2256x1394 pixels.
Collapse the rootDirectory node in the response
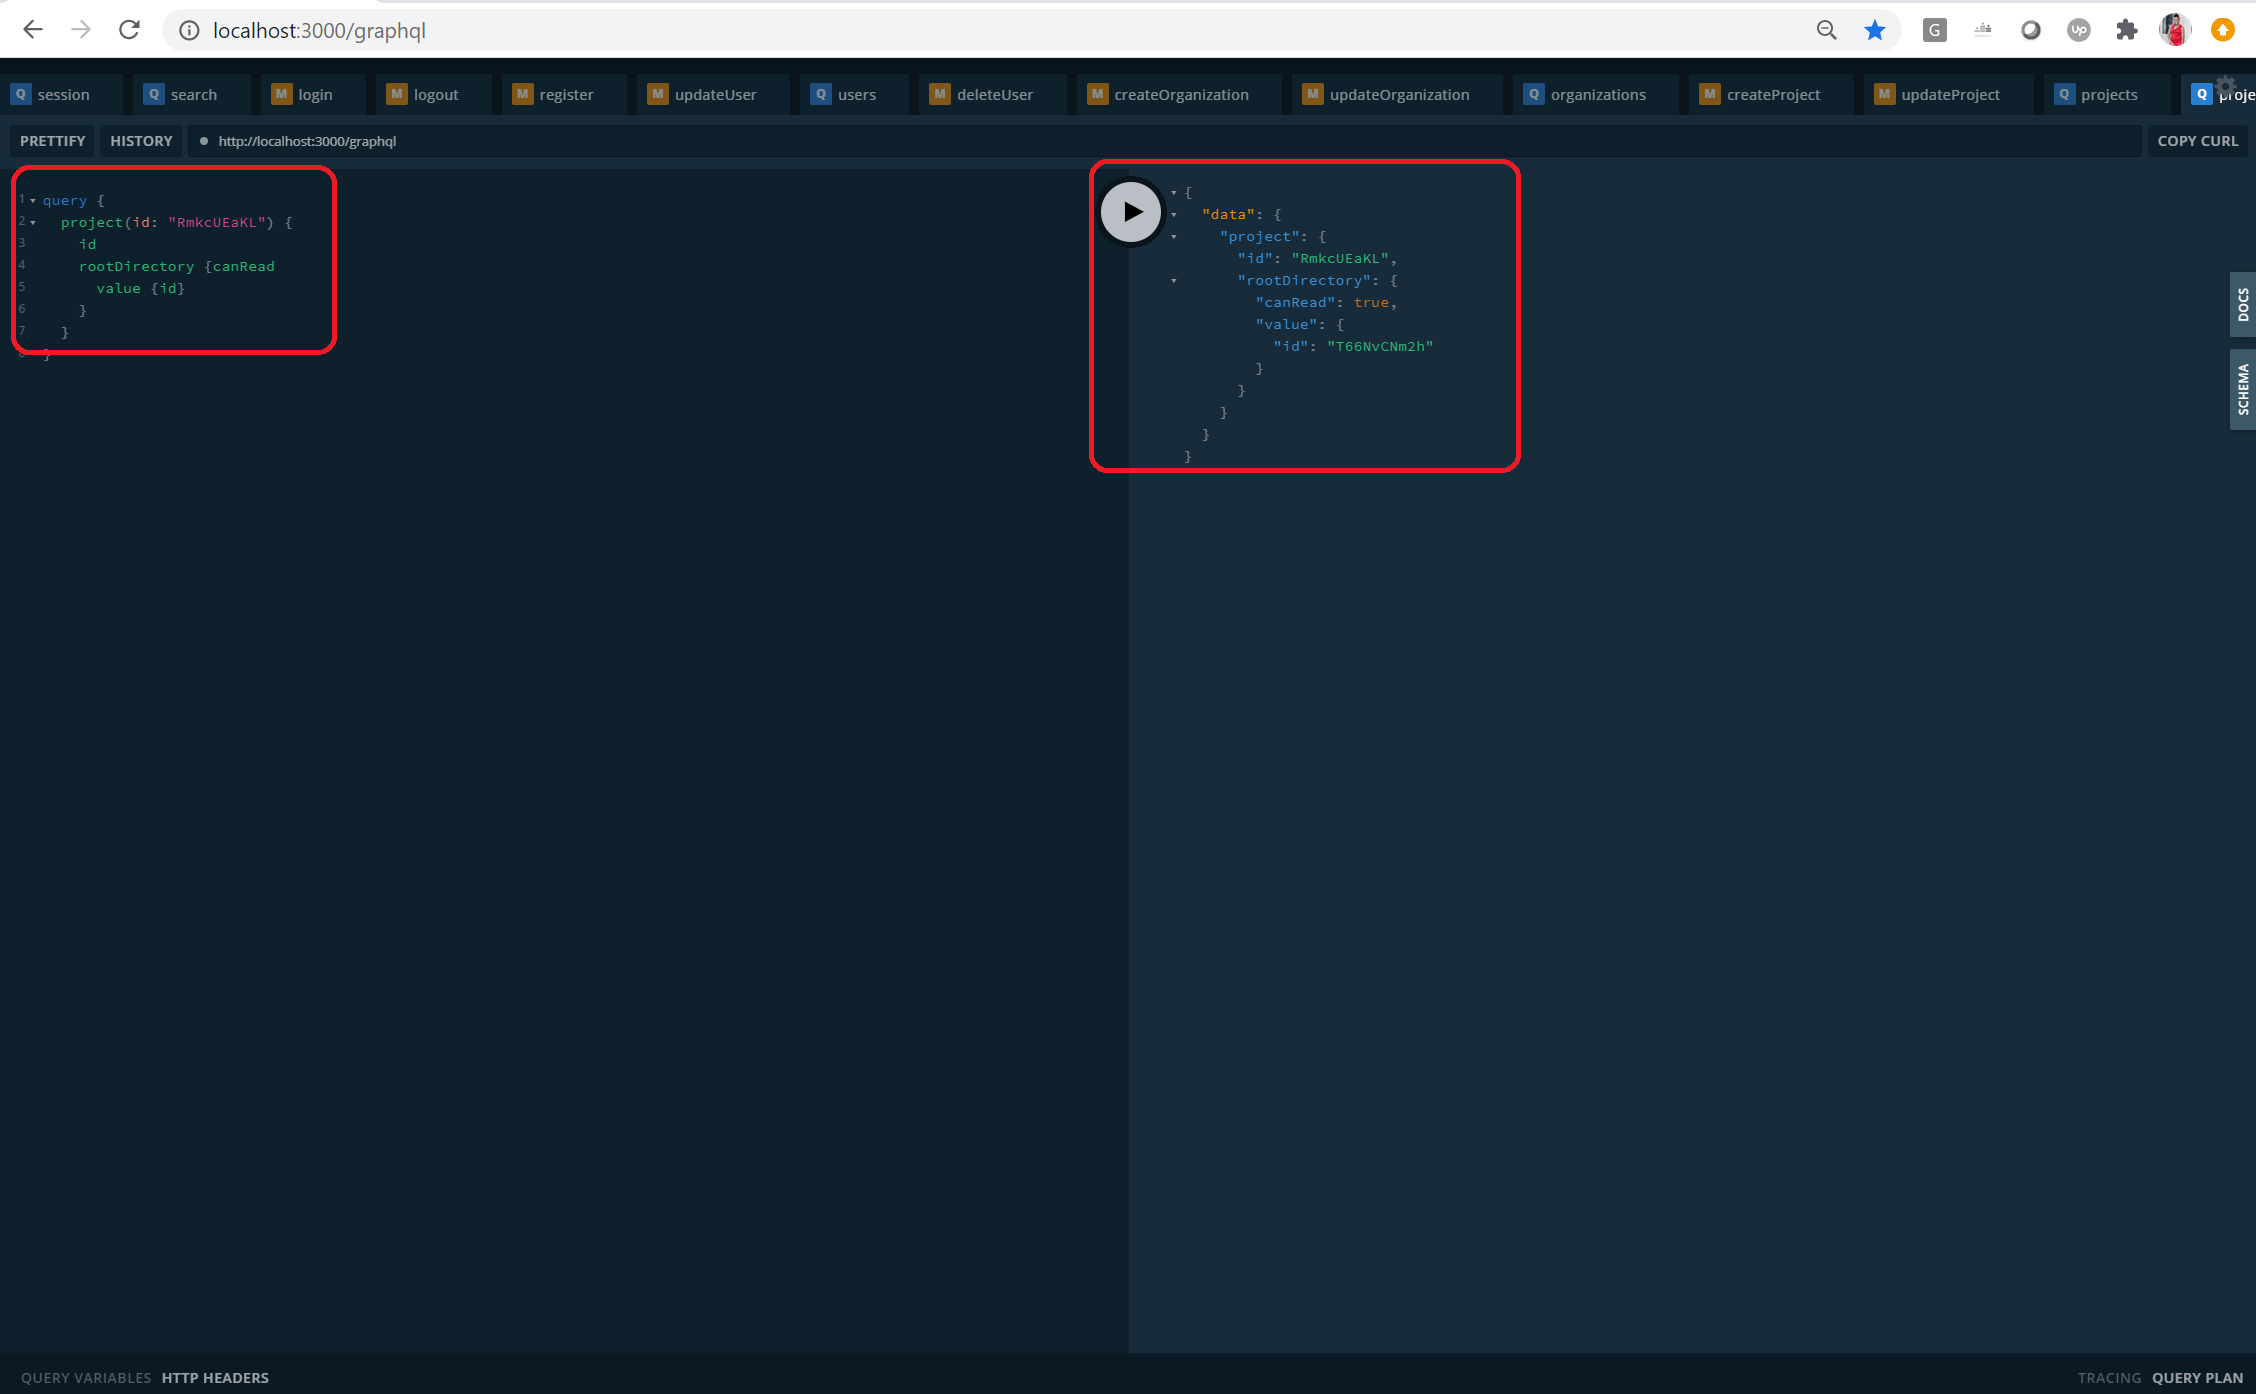click(1173, 280)
